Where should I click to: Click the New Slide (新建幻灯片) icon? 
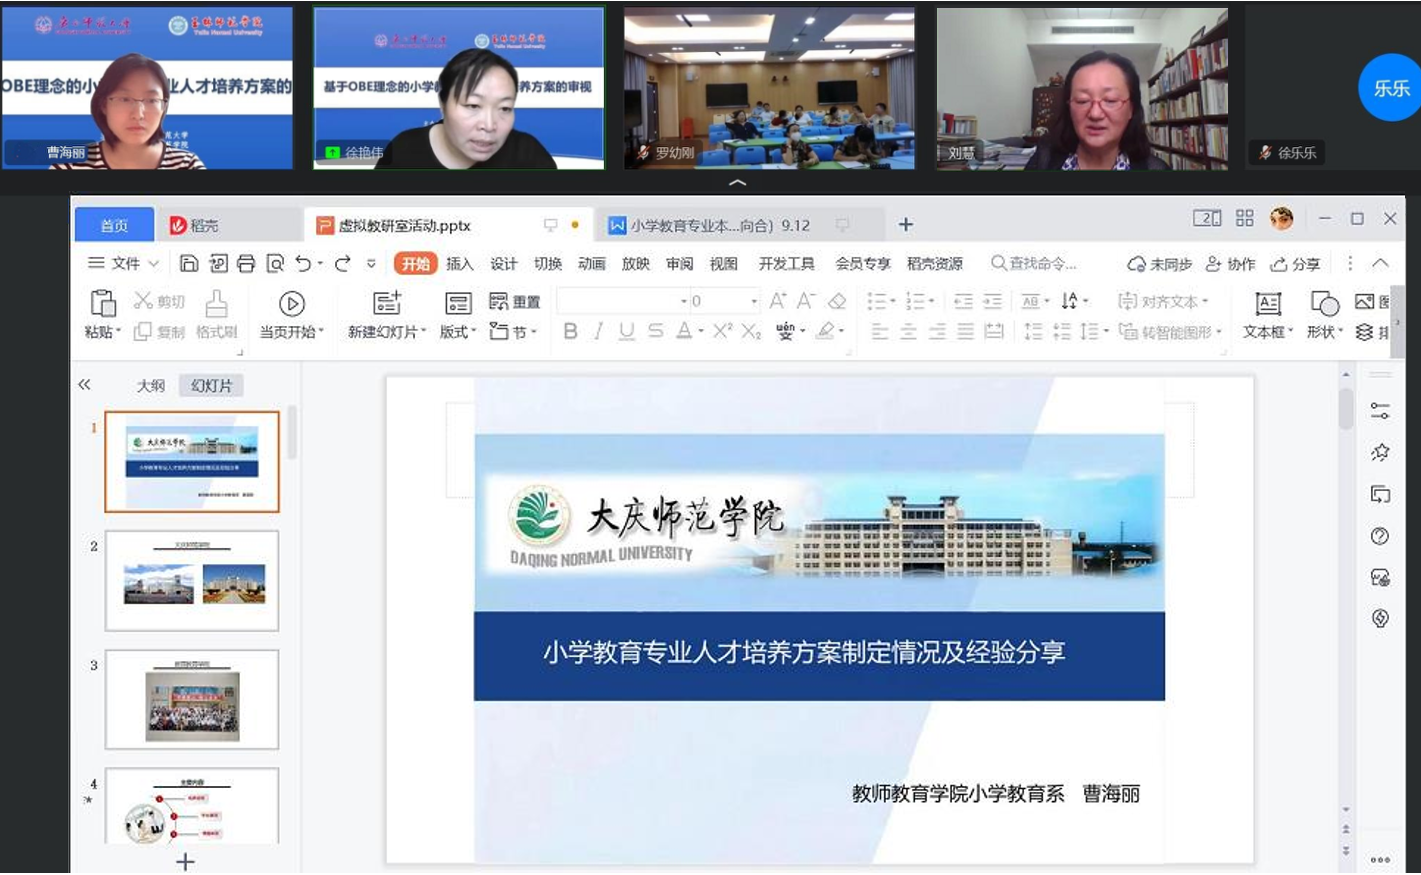point(386,303)
